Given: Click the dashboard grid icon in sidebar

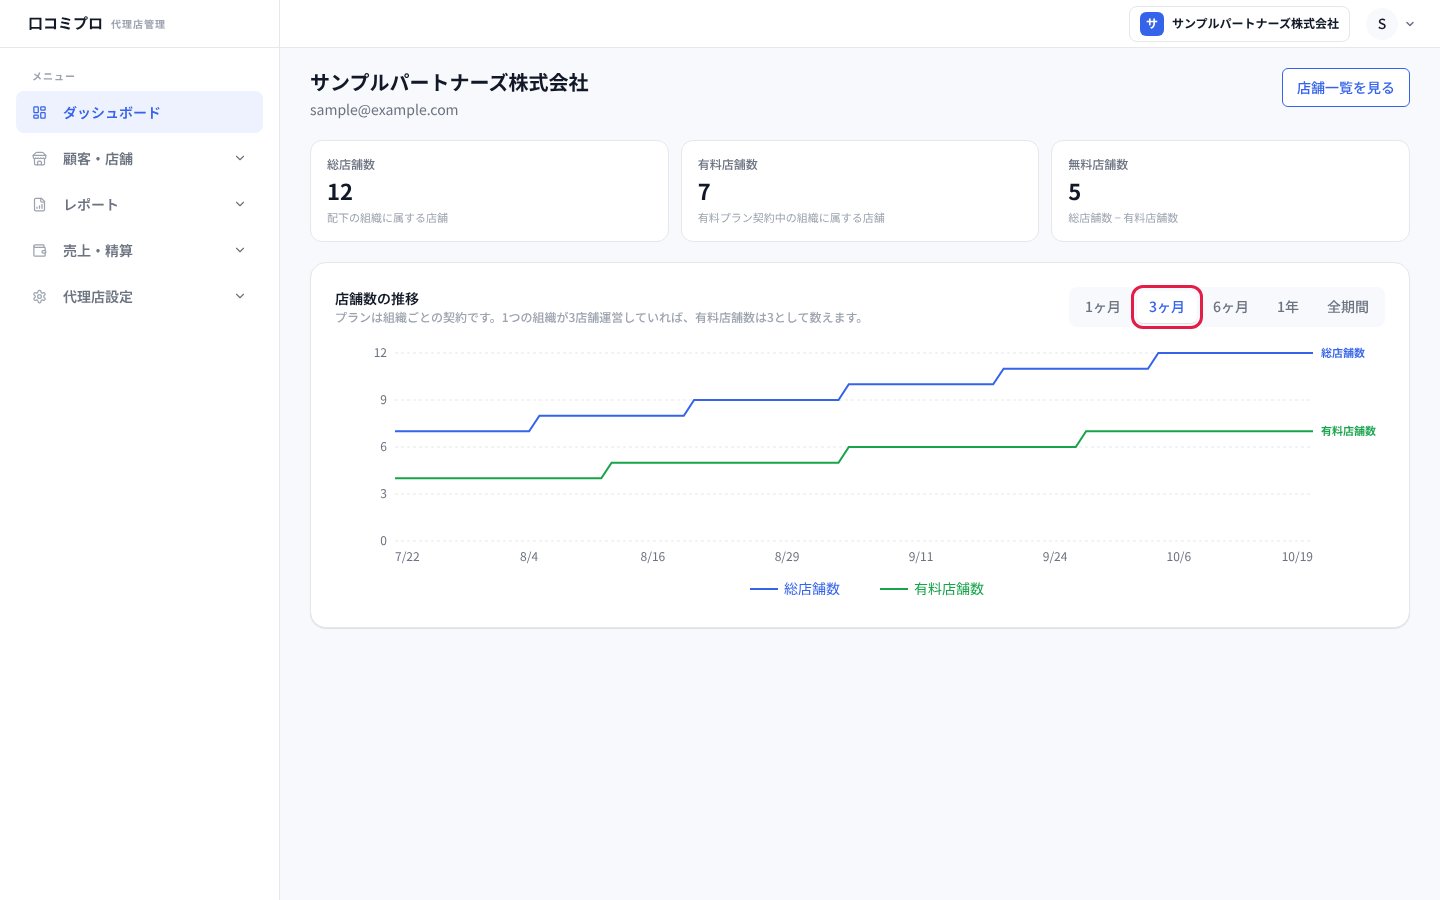Looking at the screenshot, I should pos(40,113).
